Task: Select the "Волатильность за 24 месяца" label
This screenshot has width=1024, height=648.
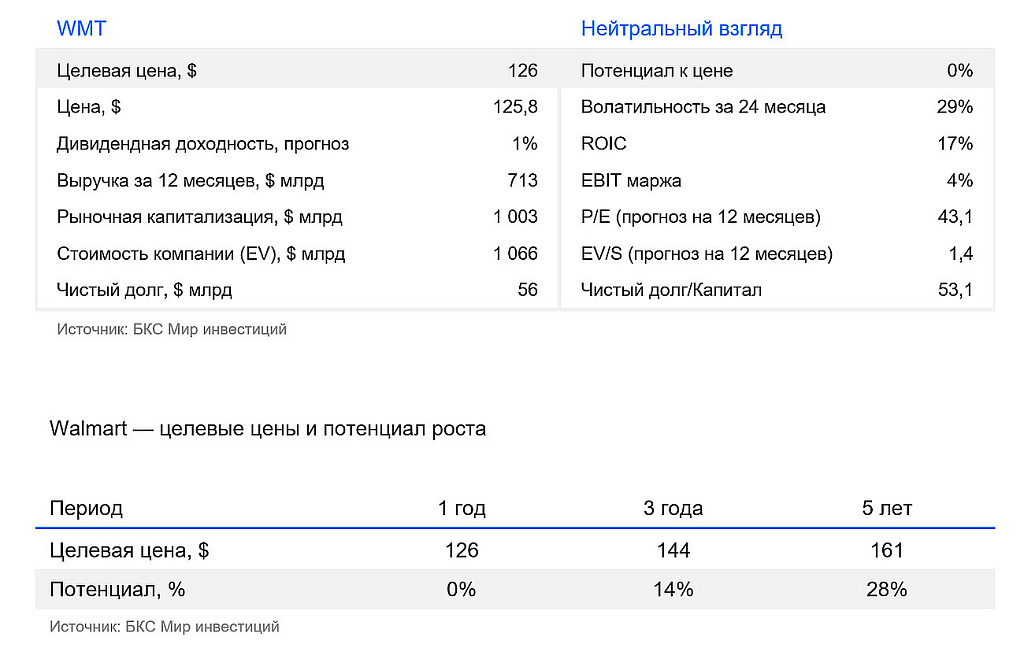Action: coord(703,107)
